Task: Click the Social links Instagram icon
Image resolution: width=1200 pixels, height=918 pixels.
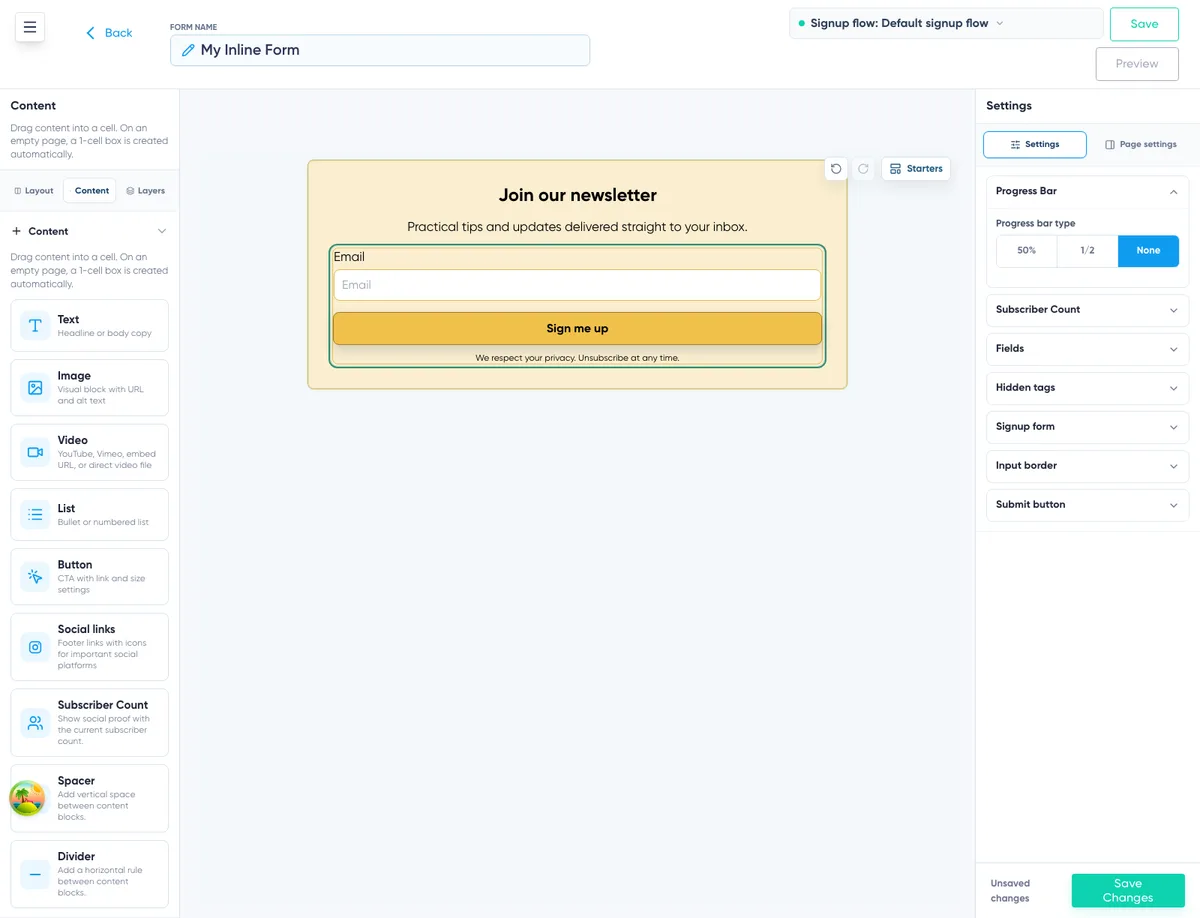Action: point(35,647)
